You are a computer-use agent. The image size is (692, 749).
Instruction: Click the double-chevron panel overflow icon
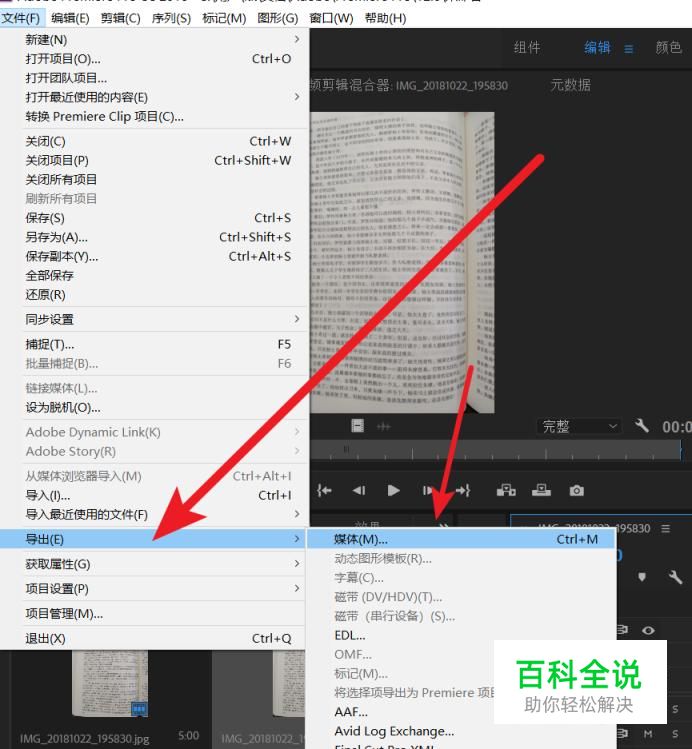point(444,525)
